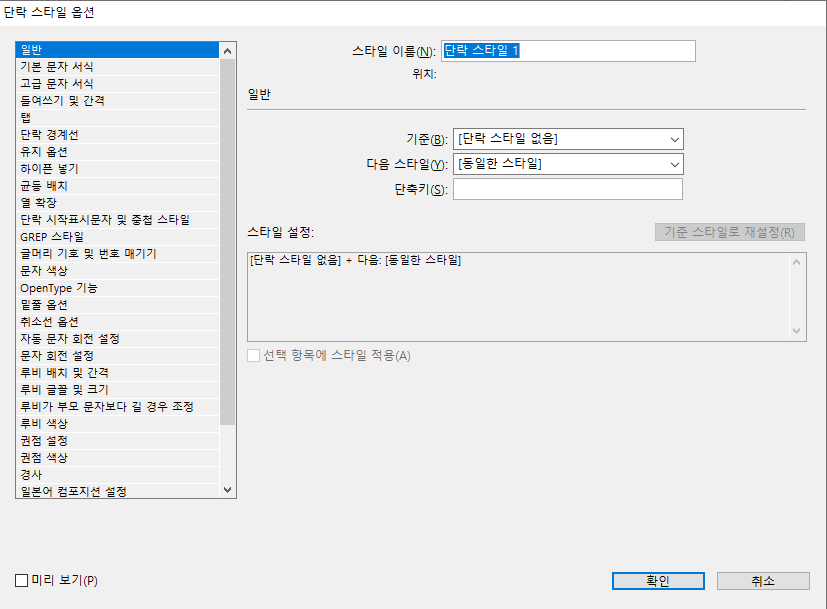Viewport: 827px width, 609px height.
Task: Open the 다음 스타일 dropdown
Action: [x=568, y=164]
